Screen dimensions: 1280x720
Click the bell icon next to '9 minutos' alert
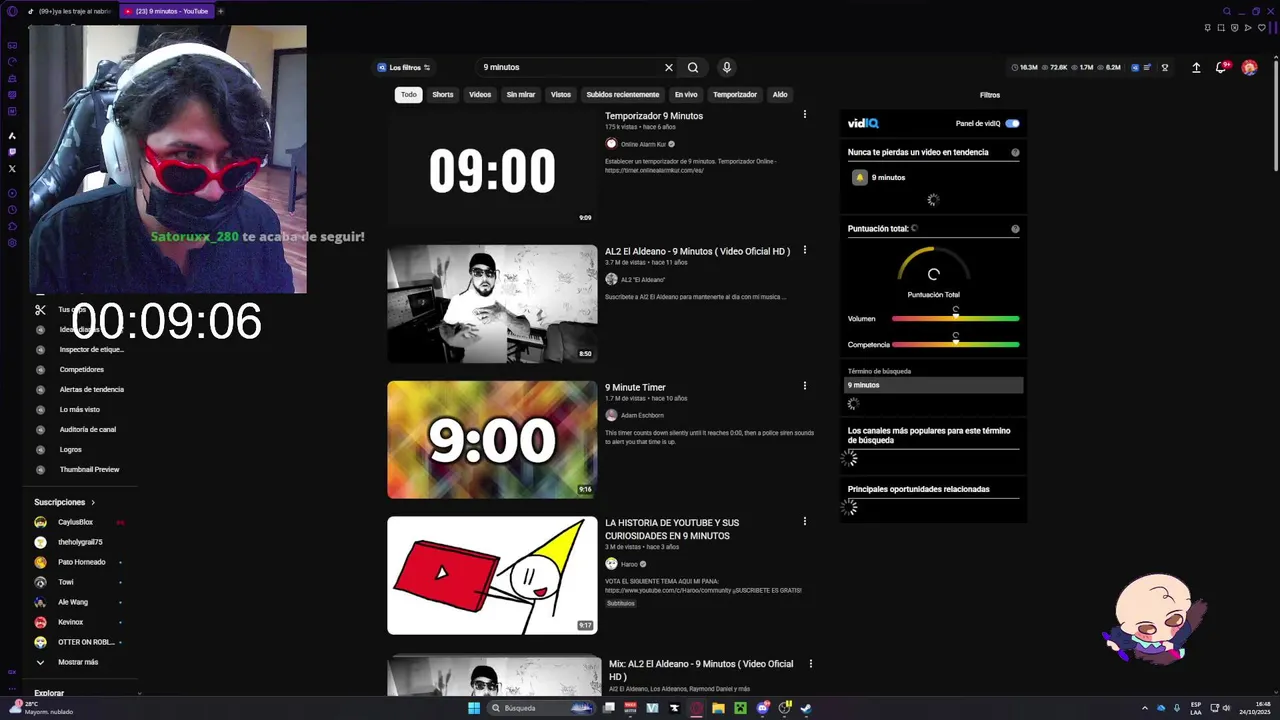click(859, 177)
